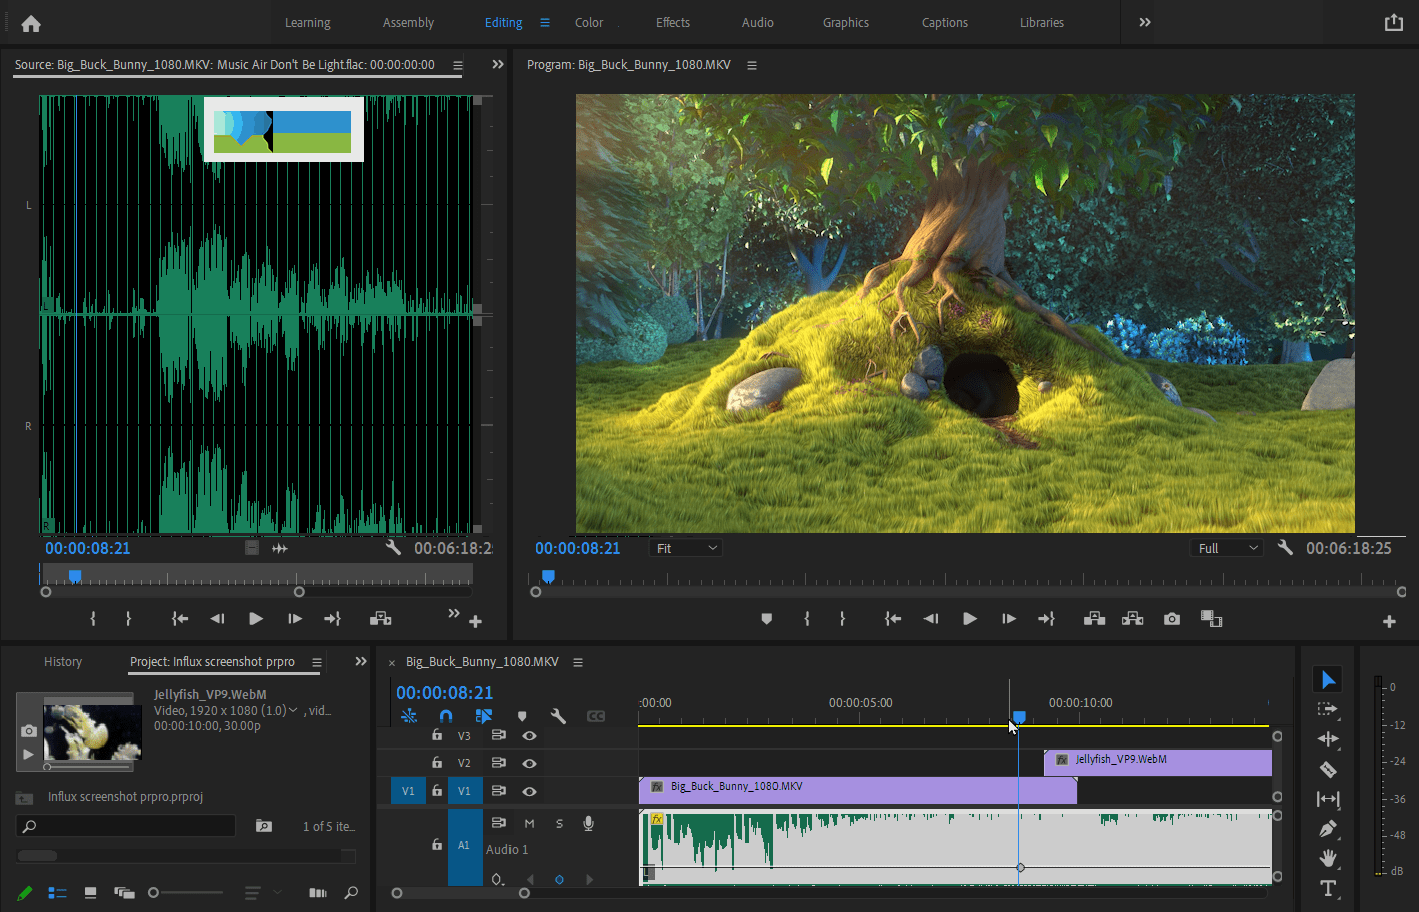Open Program Monitor settings wrench
The height and width of the screenshot is (912, 1419).
point(1285,548)
